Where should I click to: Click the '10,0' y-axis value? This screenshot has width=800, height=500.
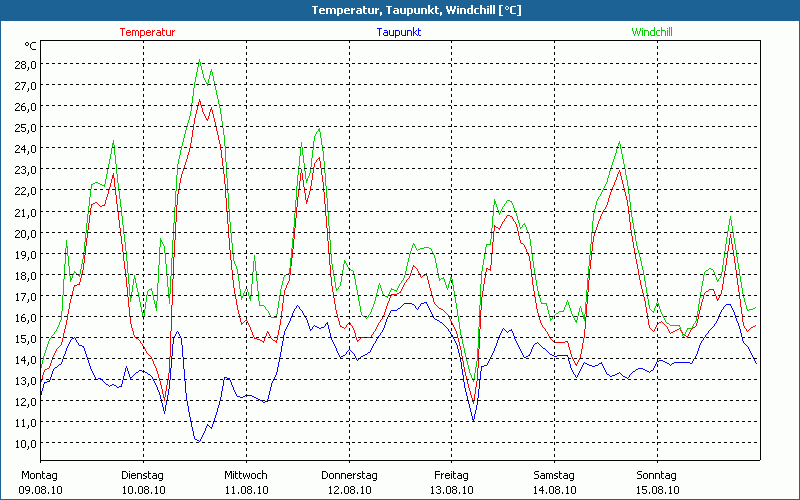coord(26,444)
